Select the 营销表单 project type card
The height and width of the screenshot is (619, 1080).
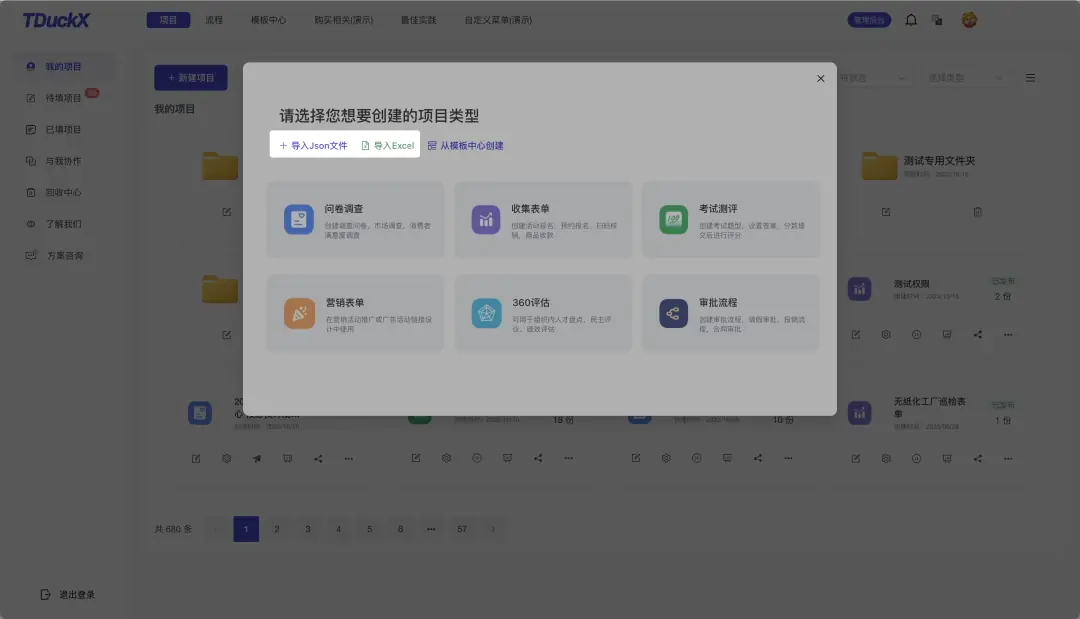tap(355, 313)
